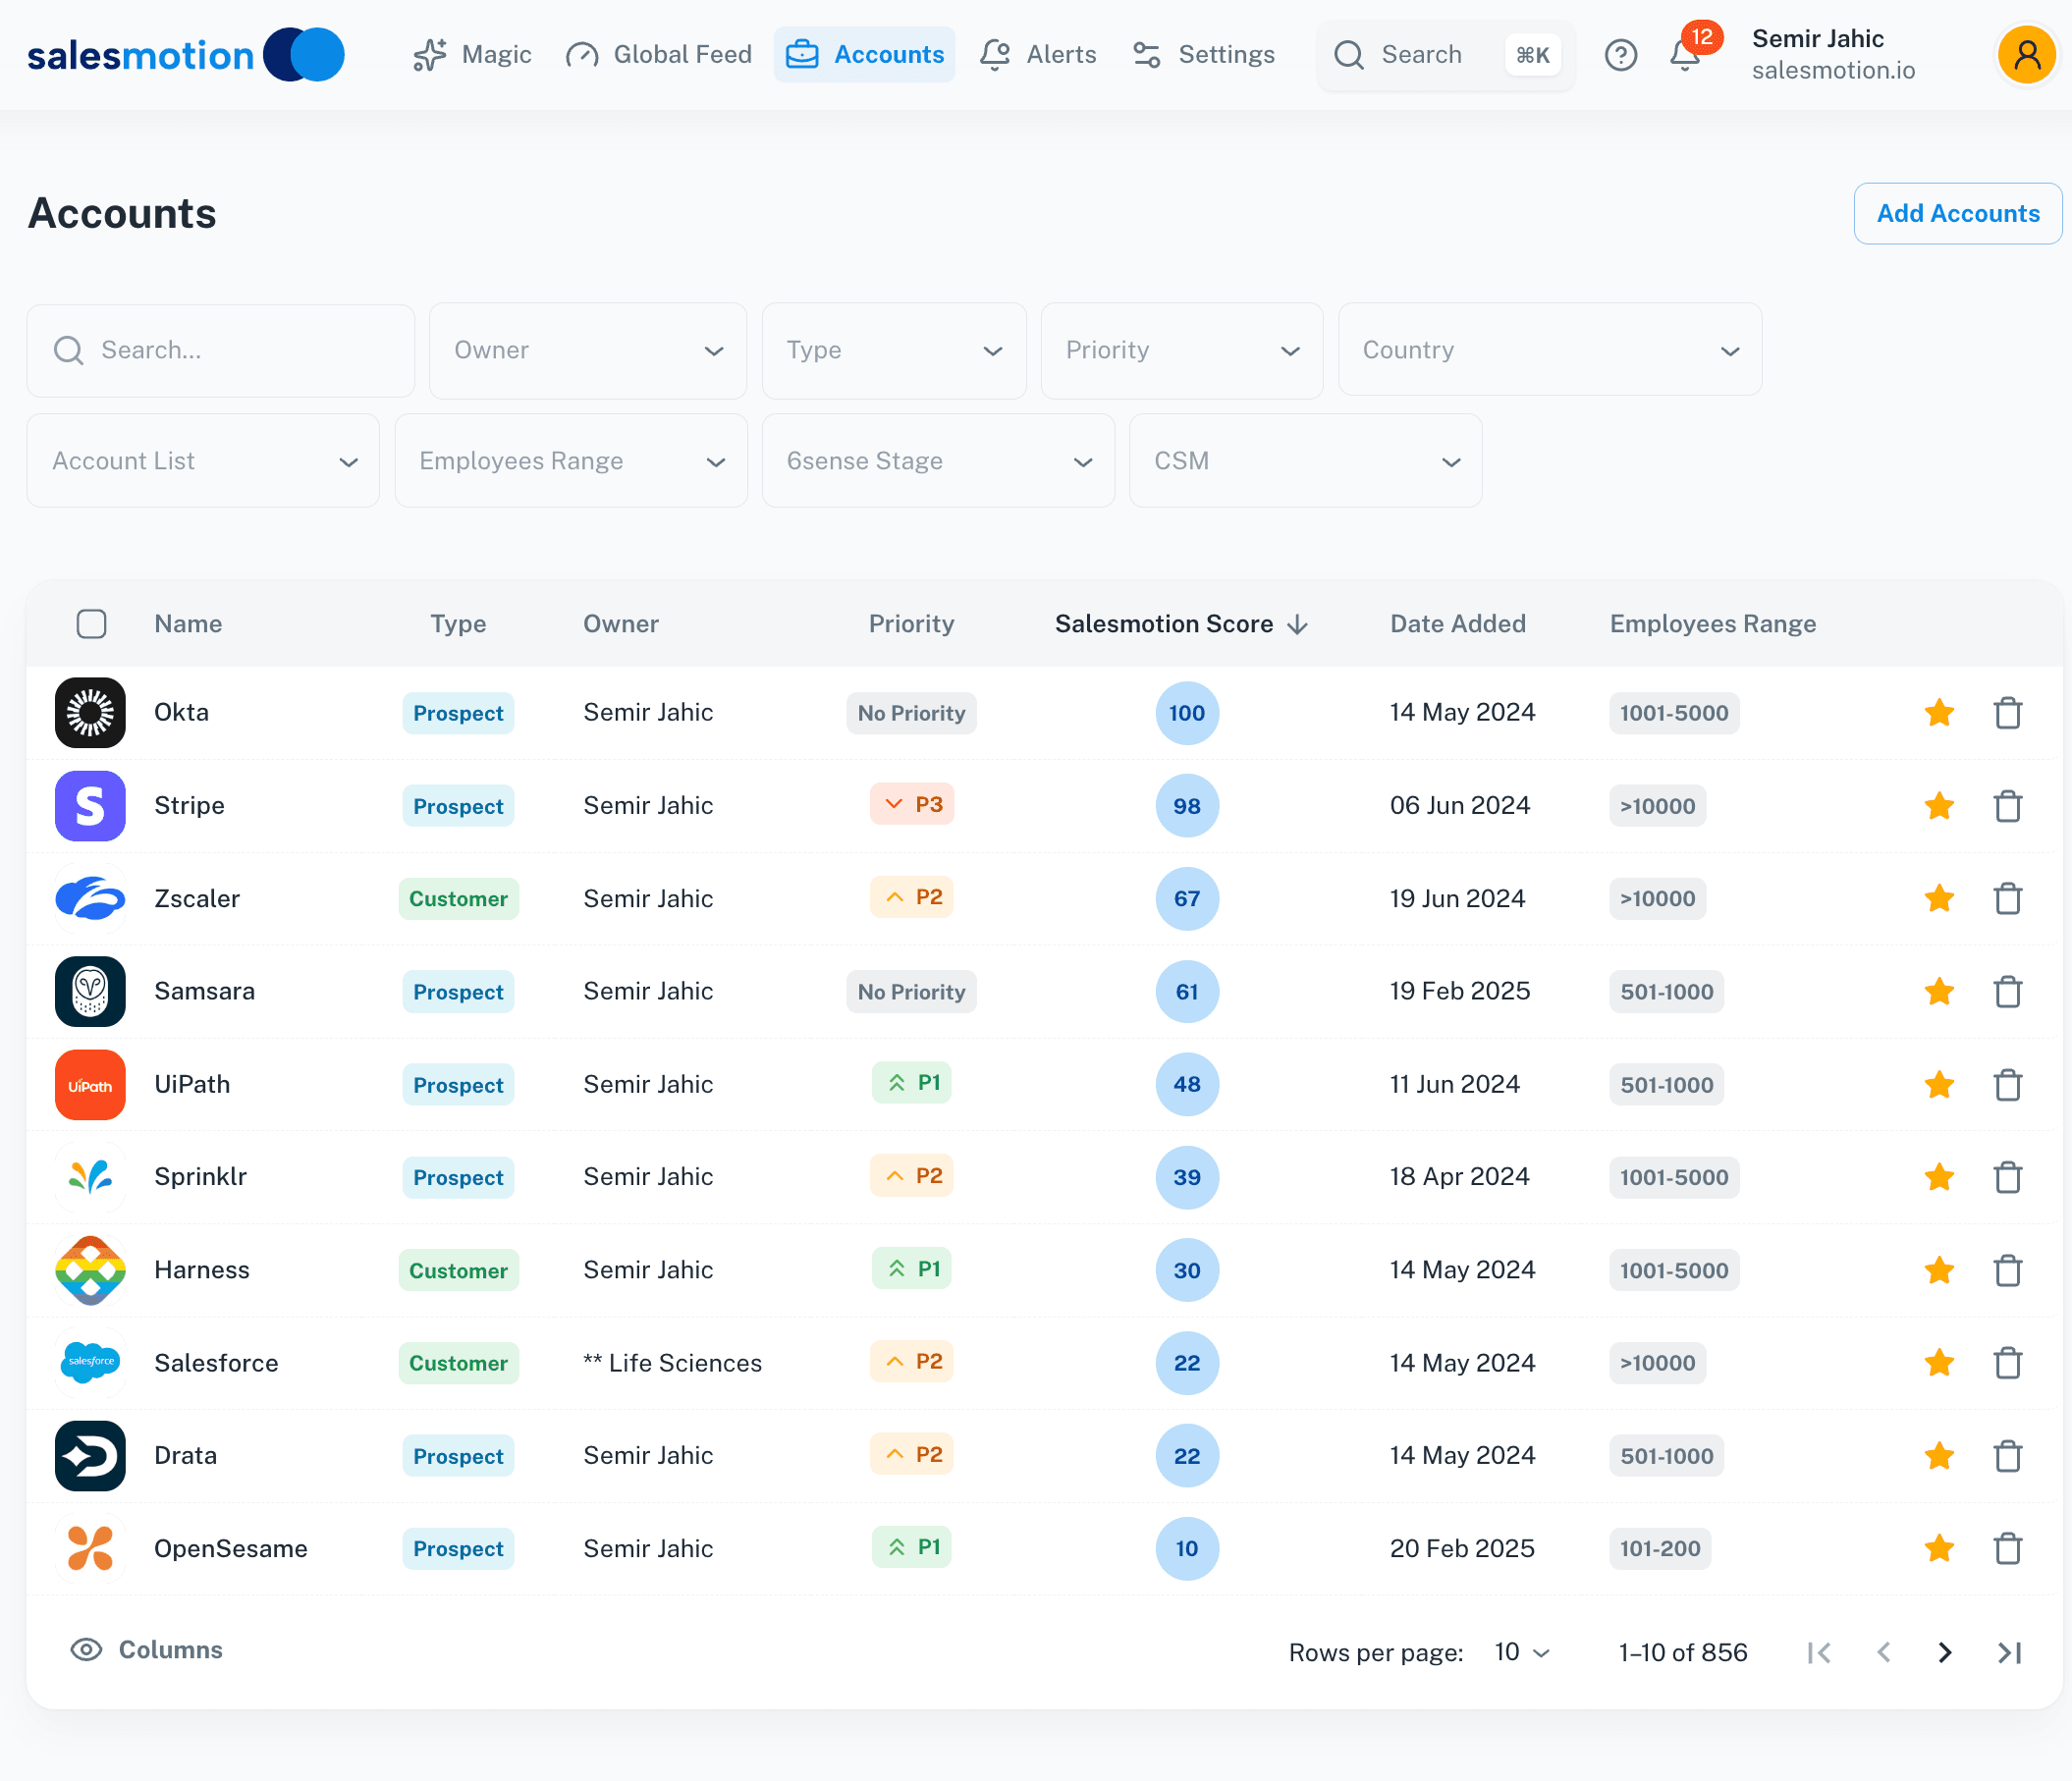Open the Global Feed

point(658,55)
